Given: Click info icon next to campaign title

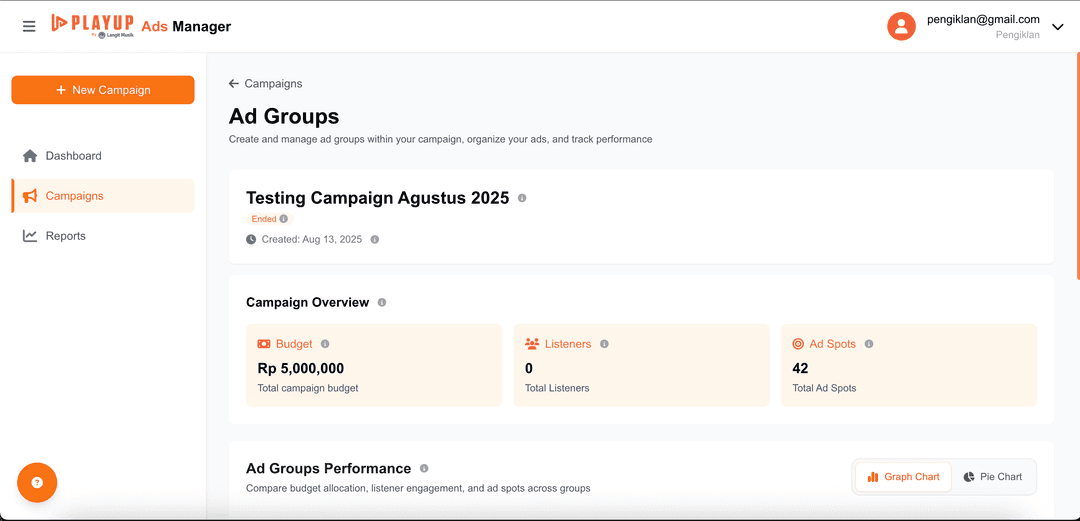Looking at the screenshot, I should [x=522, y=198].
